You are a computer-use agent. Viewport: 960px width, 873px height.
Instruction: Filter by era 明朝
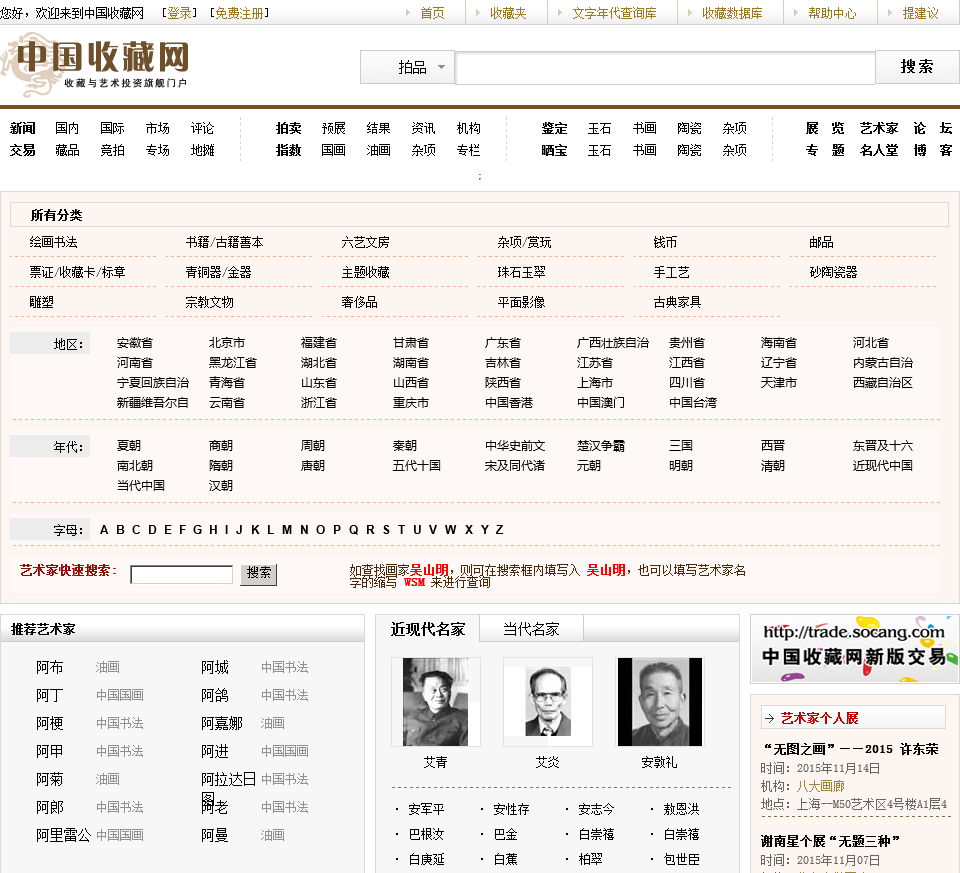tap(680, 466)
